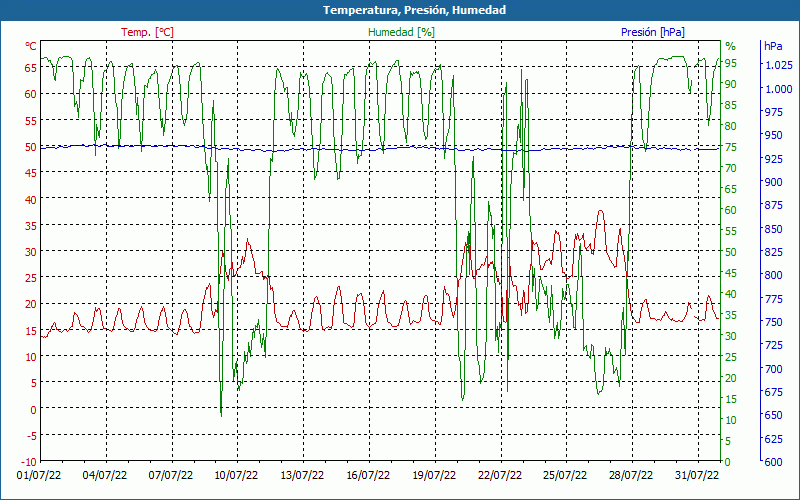This screenshot has height=500, width=800.
Task: Click the green % unit label on the axis
Action: pyautogui.click(x=731, y=46)
